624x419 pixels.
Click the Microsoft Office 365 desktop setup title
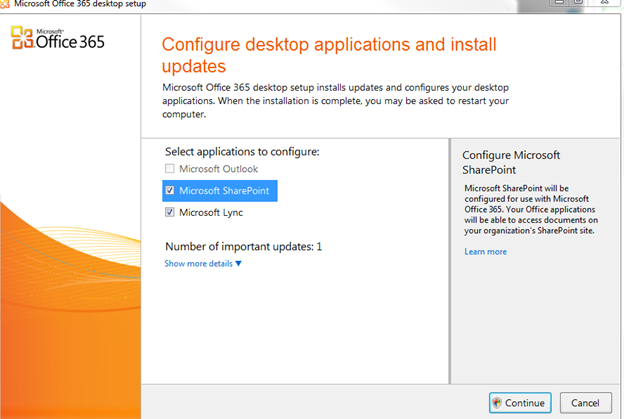point(80,4)
